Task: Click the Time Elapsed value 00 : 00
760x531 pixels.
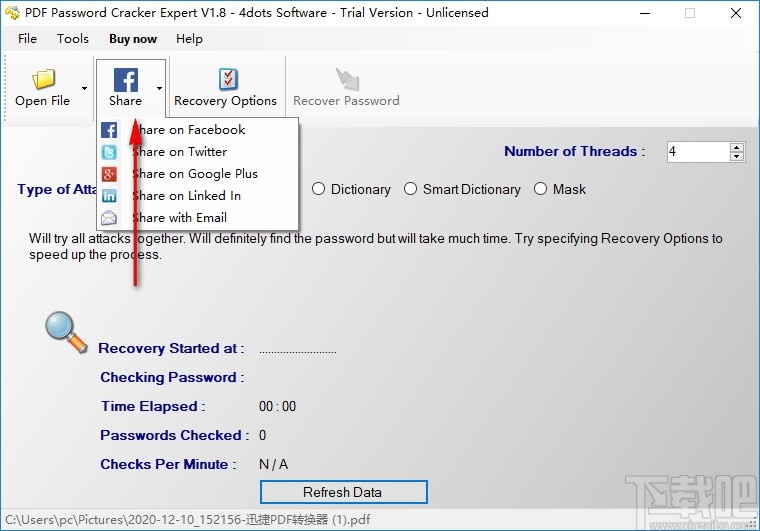Action: 277,406
